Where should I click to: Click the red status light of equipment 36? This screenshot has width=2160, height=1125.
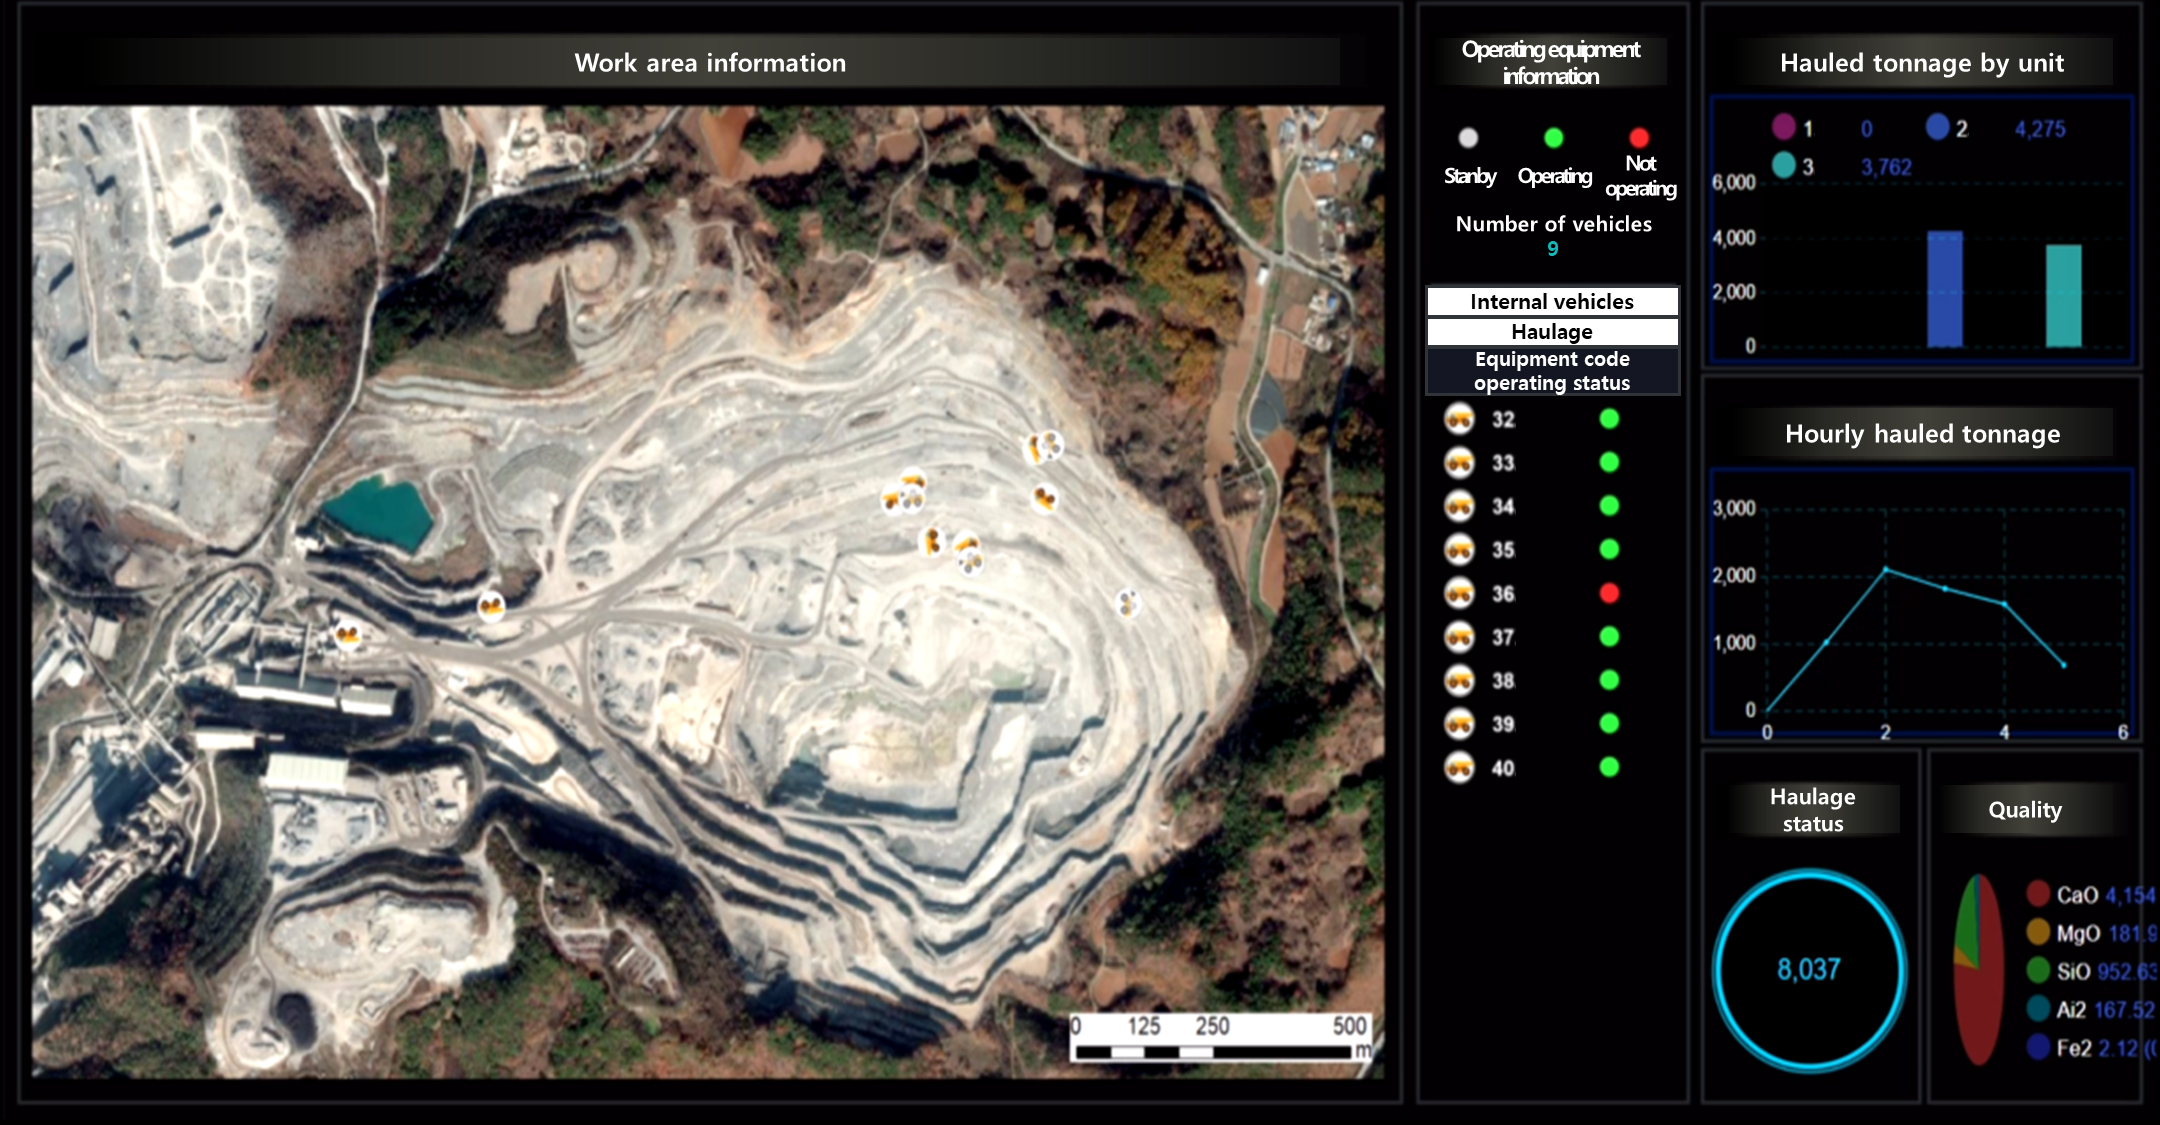click(x=1609, y=593)
